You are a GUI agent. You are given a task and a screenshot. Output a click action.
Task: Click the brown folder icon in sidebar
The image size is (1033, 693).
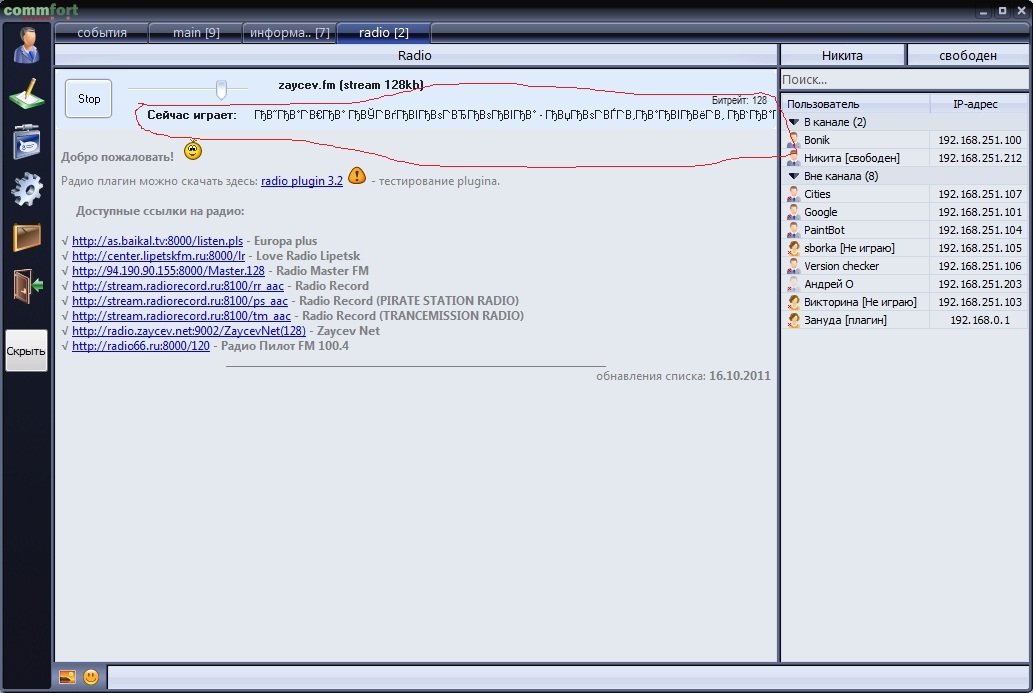[26, 237]
